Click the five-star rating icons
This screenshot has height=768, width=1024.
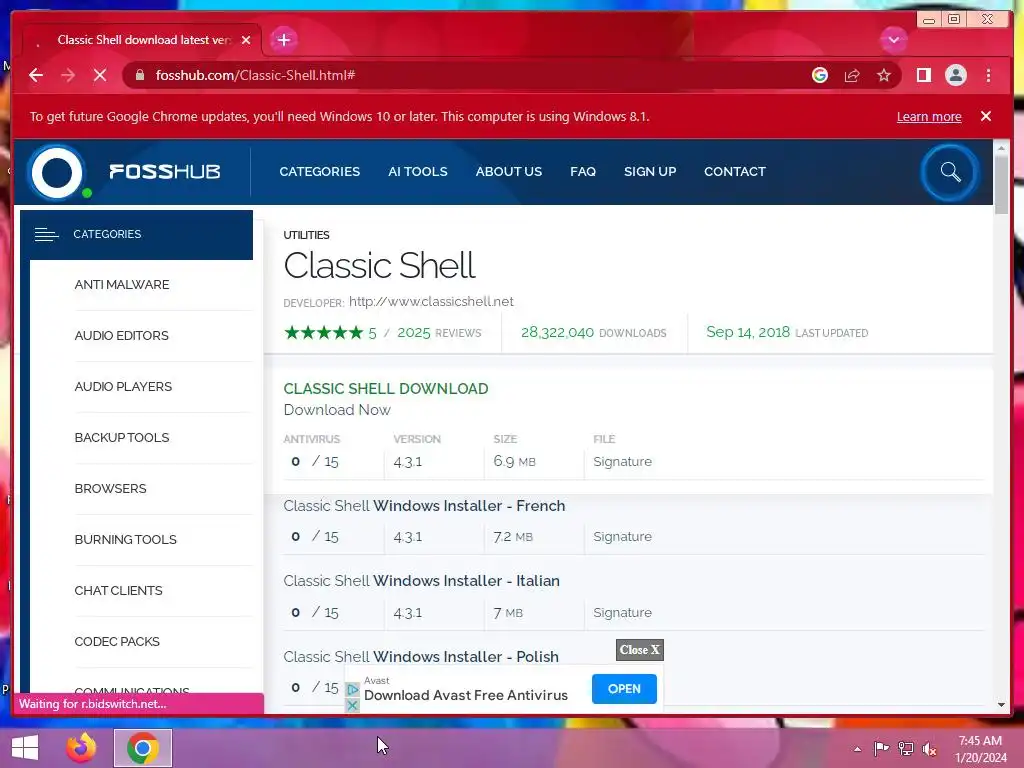(x=323, y=332)
